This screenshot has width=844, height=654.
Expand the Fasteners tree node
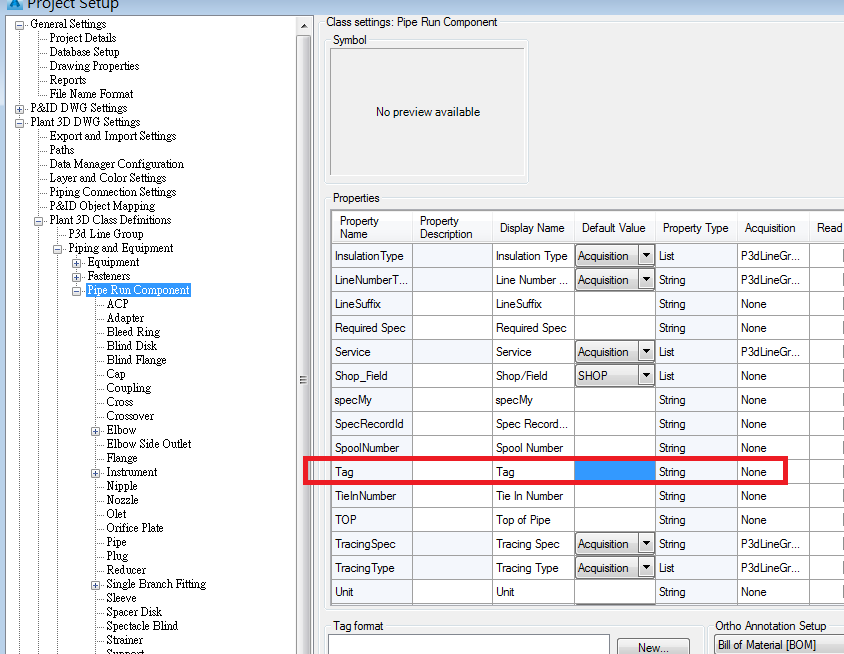(76, 277)
